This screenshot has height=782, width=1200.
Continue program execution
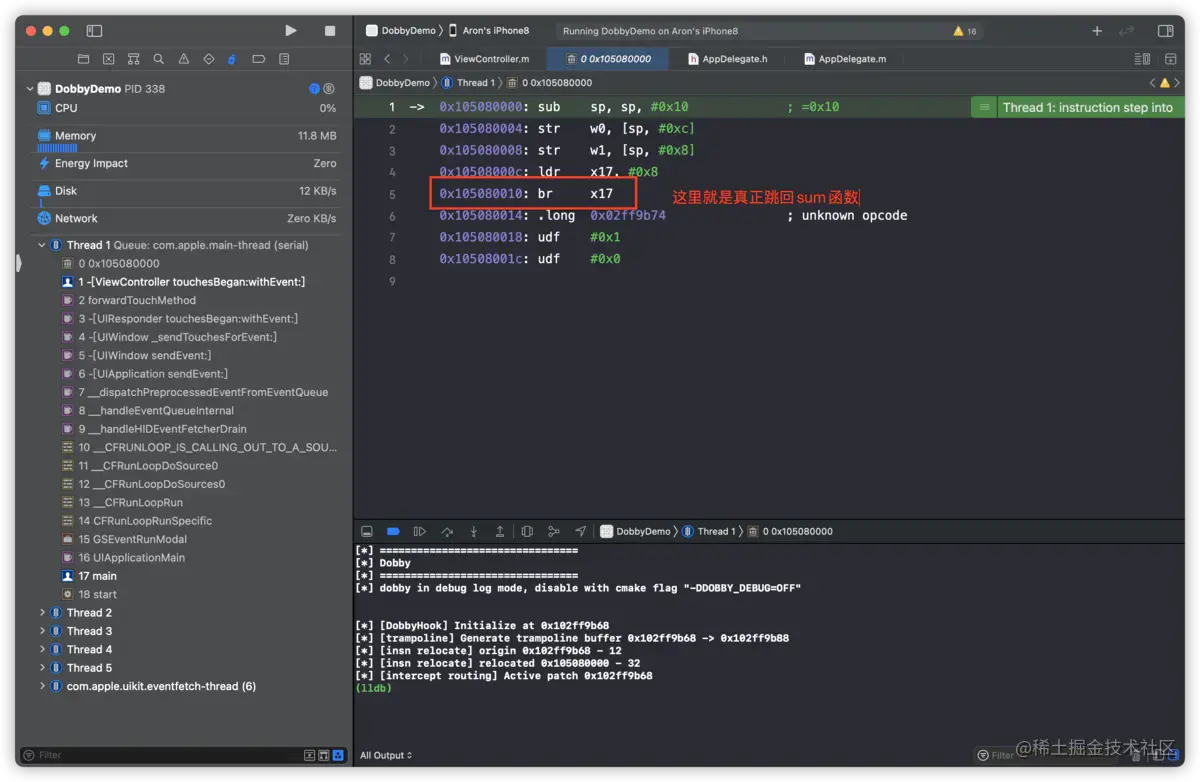tap(420, 531)
